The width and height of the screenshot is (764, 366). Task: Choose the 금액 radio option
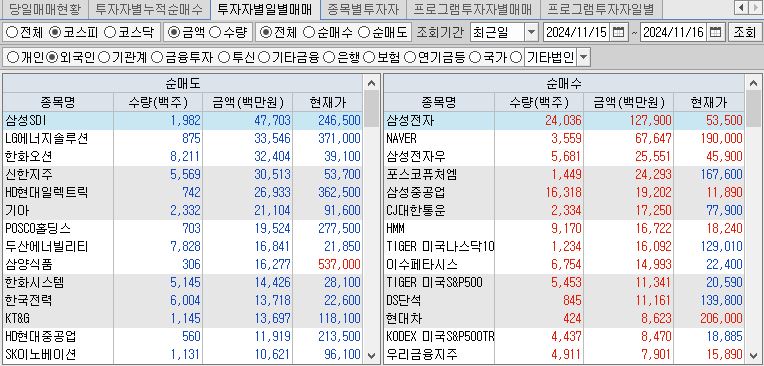point(173,33)
